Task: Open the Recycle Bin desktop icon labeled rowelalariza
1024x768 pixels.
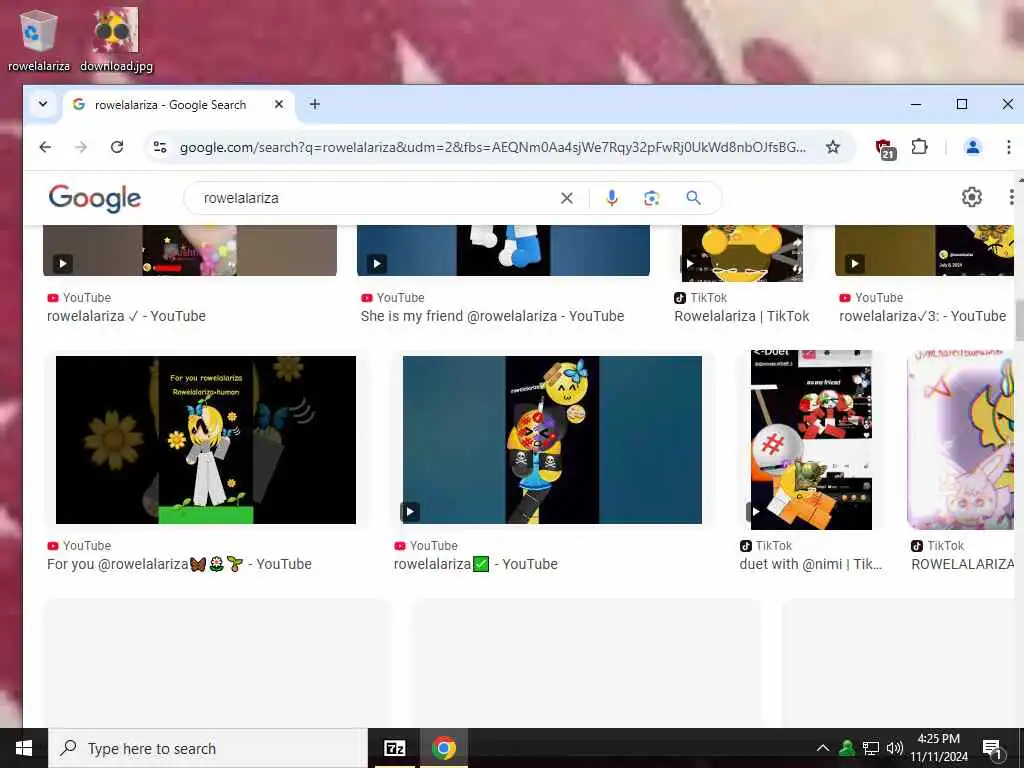Action: coord(39,40)
